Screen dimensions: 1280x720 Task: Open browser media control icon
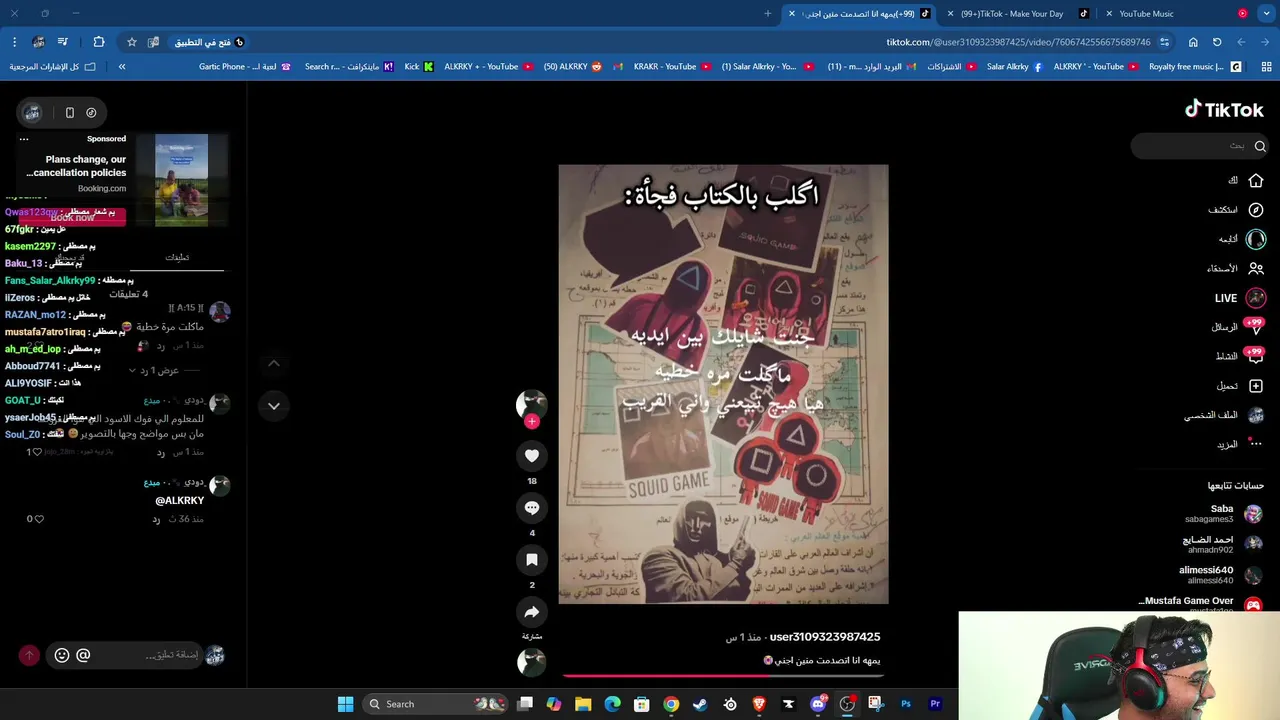click(63, 42)
